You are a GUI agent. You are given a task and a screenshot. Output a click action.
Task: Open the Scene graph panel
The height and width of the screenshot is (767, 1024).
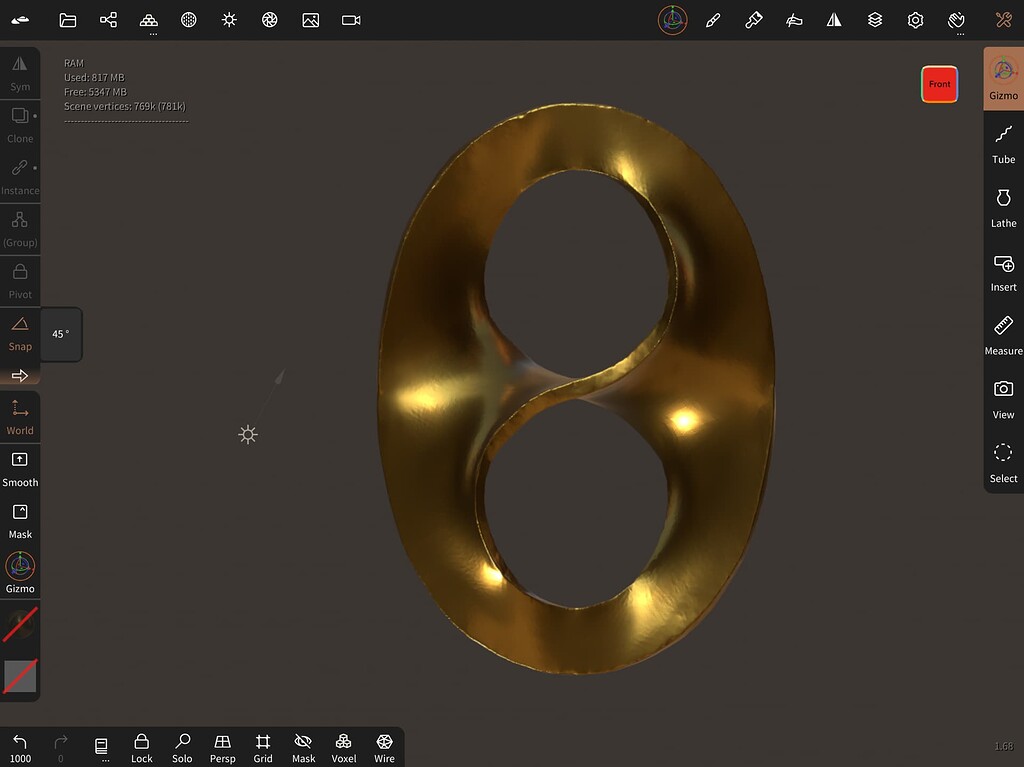coord(108,20)
